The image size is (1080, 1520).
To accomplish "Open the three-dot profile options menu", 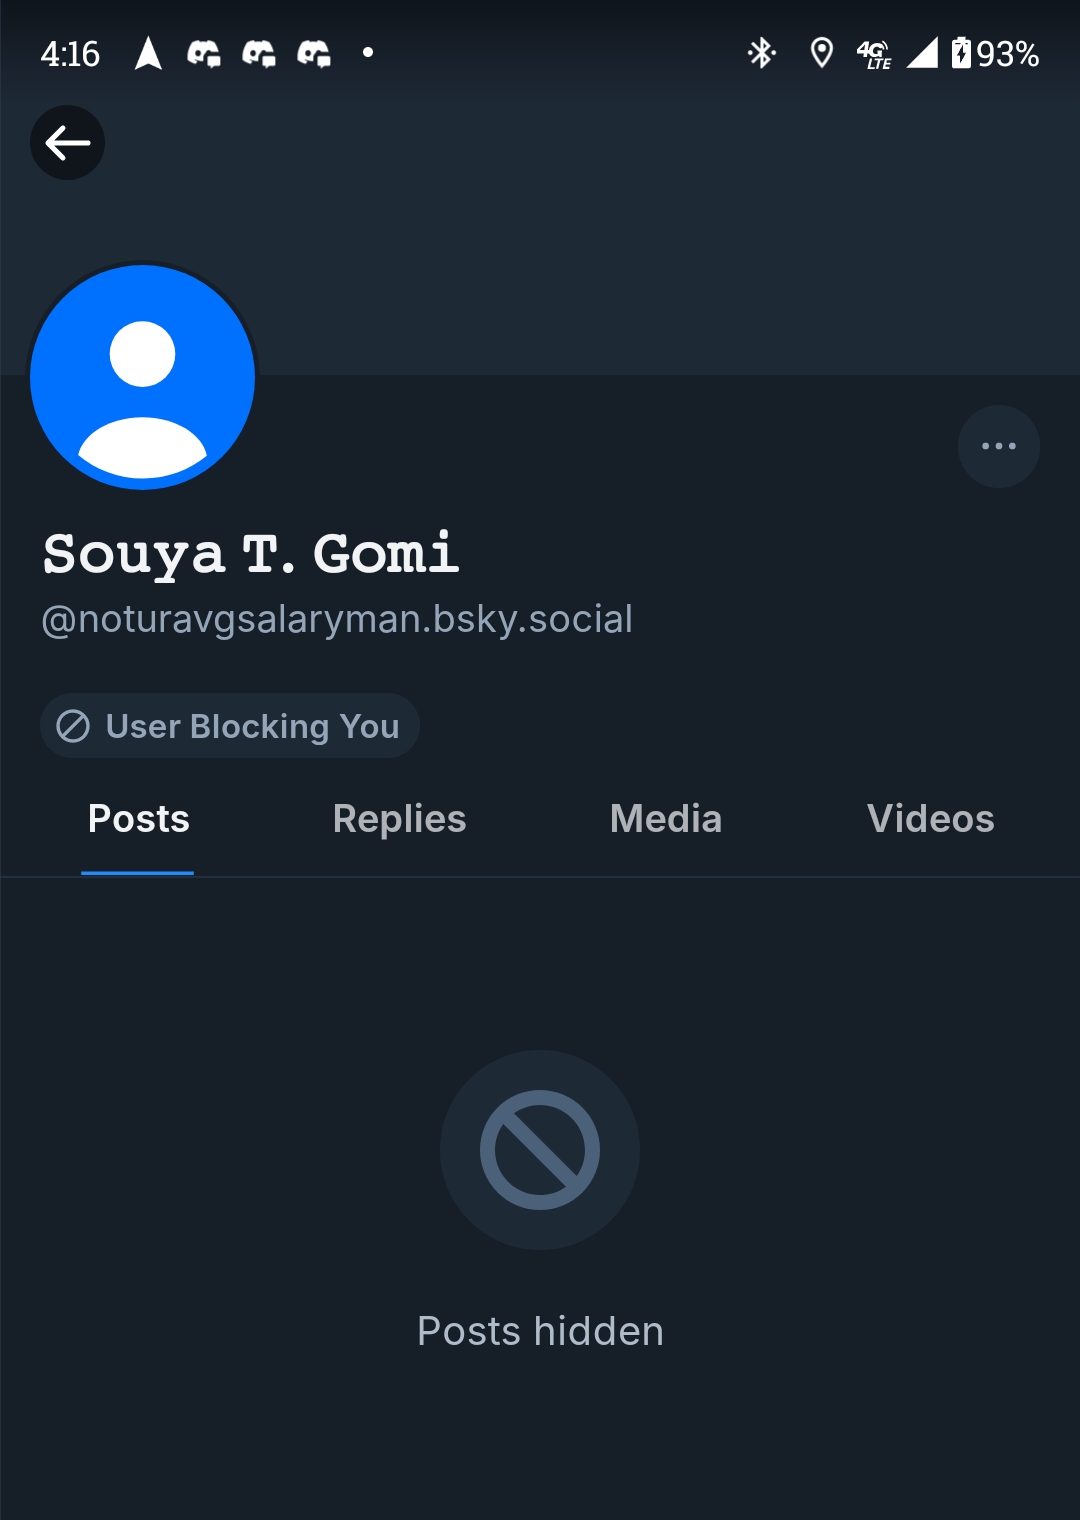I will point(998,446).
